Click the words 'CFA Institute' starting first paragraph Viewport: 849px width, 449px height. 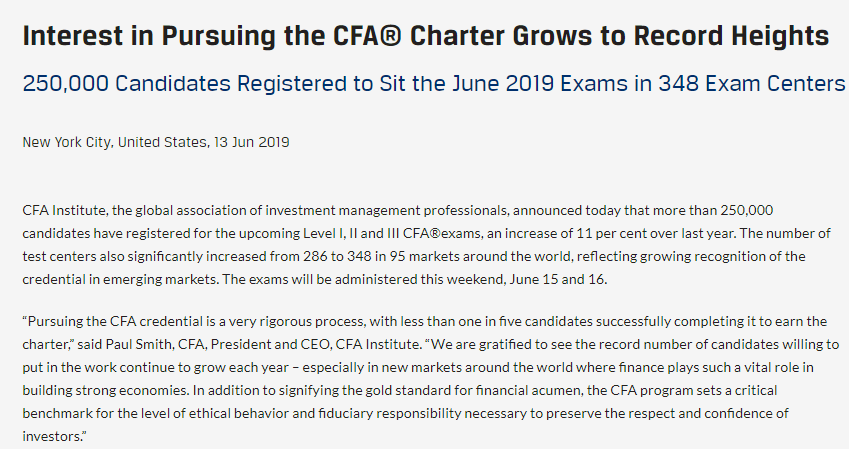point(60,212)
